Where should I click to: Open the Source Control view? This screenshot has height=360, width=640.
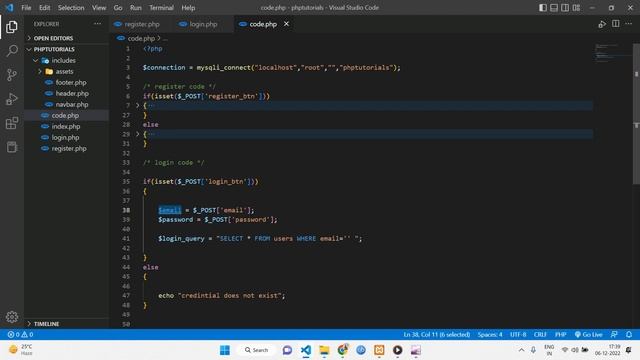[12, 75]
